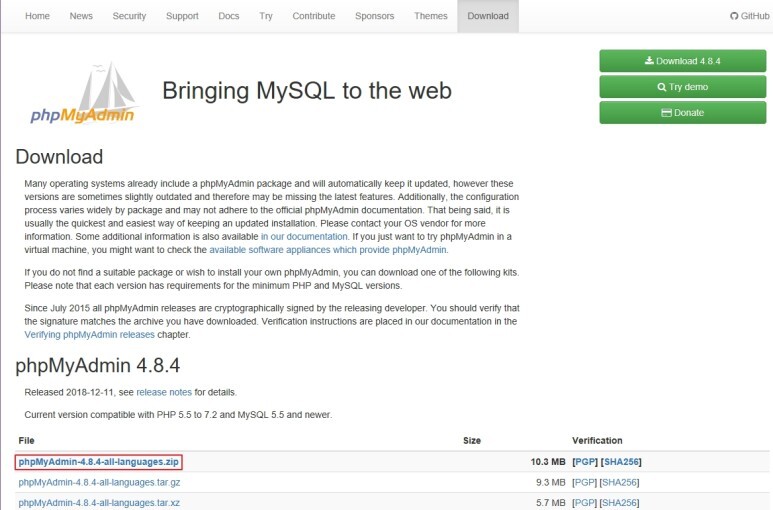773x510 pixels.
Task: Open SHA256 checksum for tar.gz file
Action: pos(620,482)
